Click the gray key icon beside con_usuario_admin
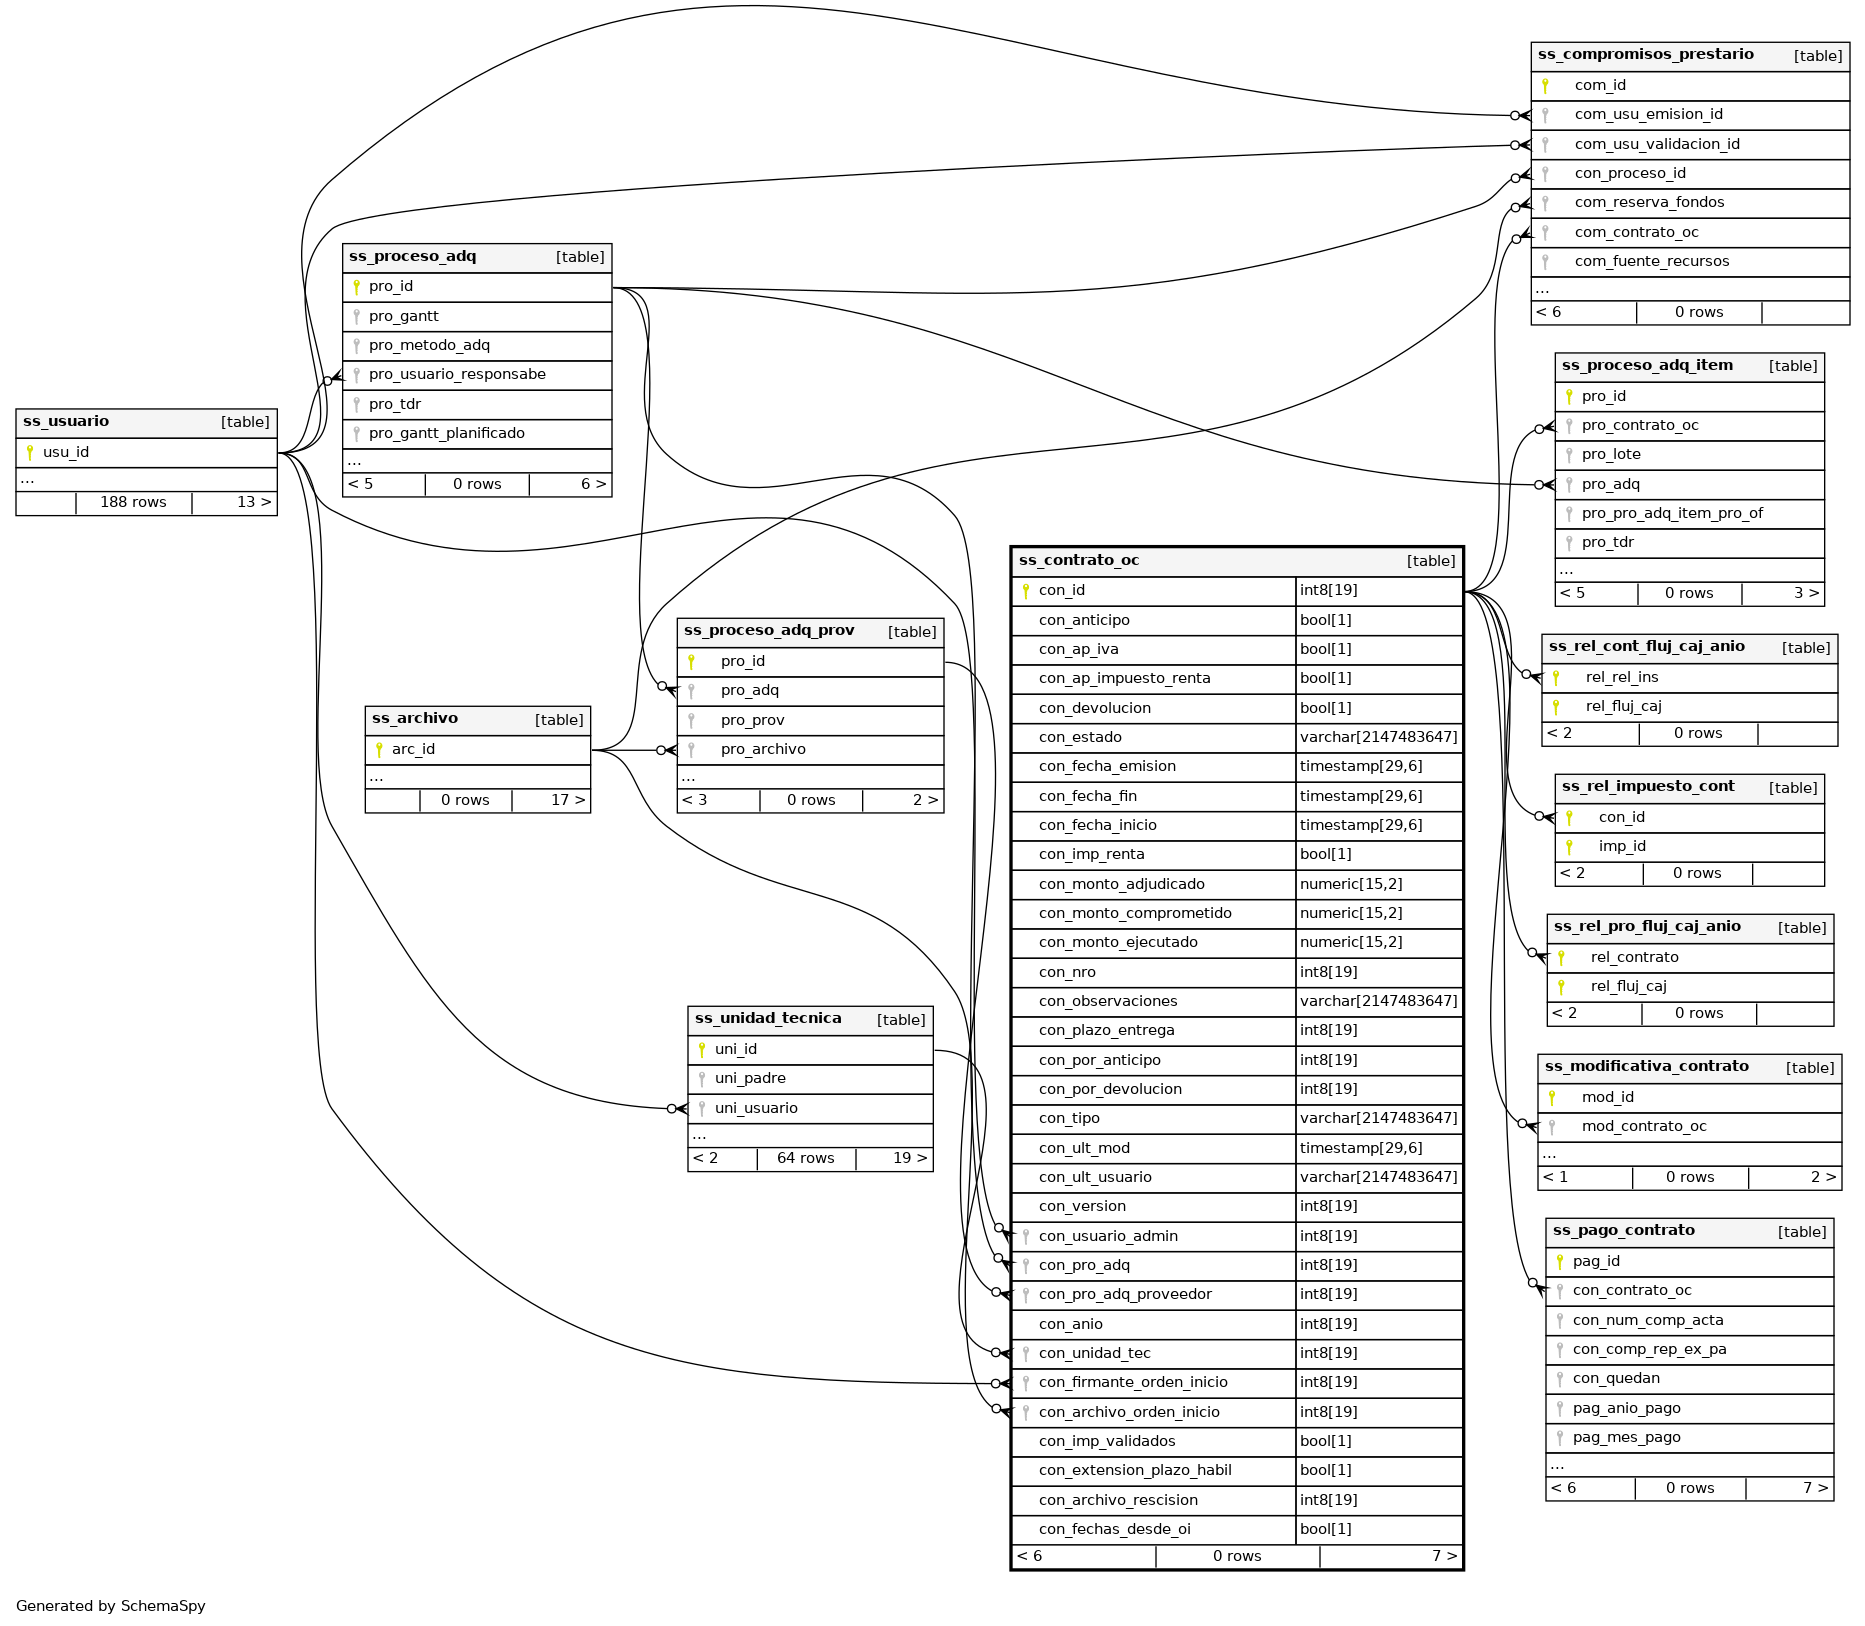 [1026, 1237]
